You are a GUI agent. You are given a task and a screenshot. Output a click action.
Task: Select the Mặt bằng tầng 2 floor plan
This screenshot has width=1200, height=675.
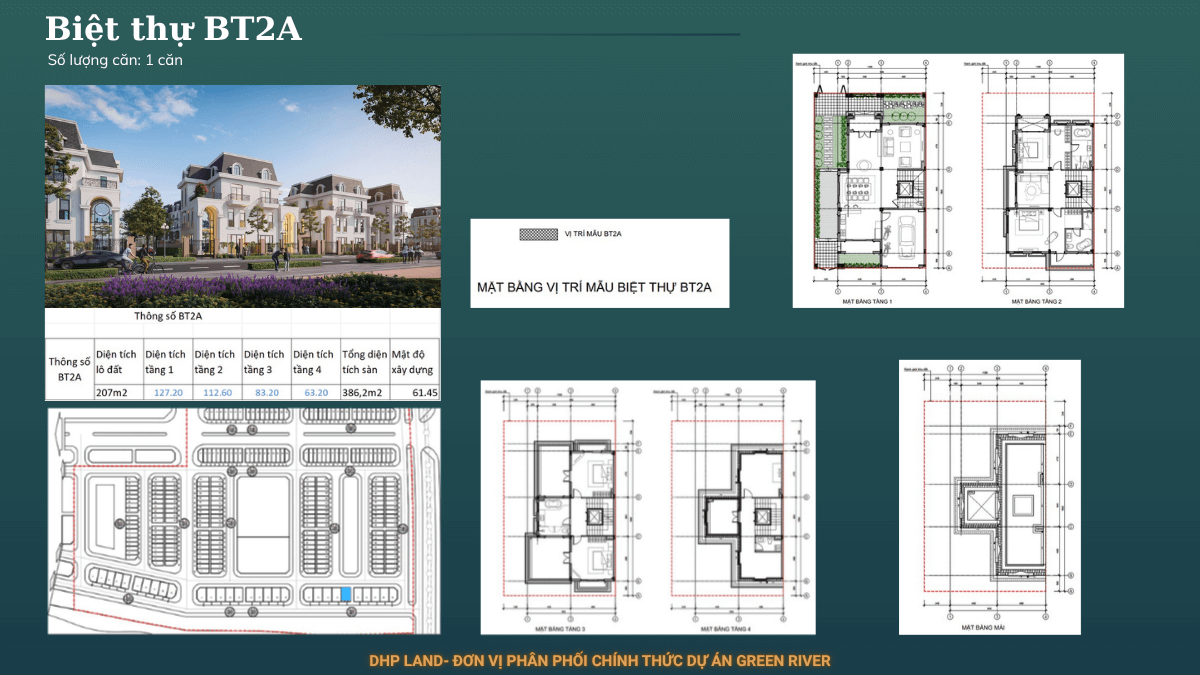(1045, 180)
